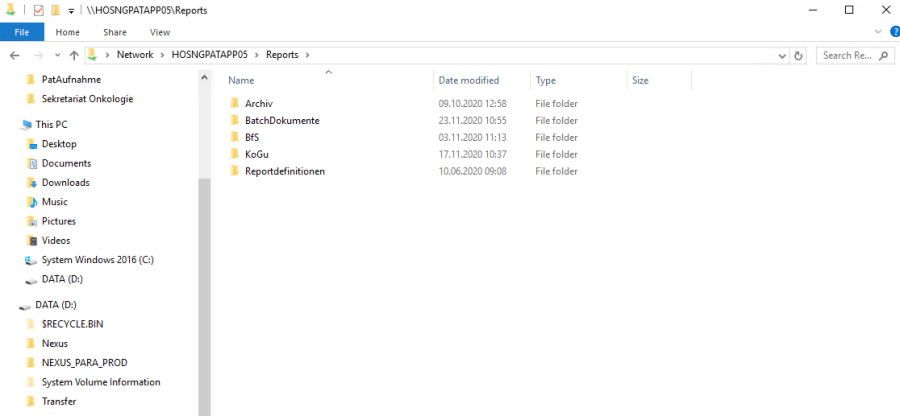Open the Share ribbon tab

[115, 32]
